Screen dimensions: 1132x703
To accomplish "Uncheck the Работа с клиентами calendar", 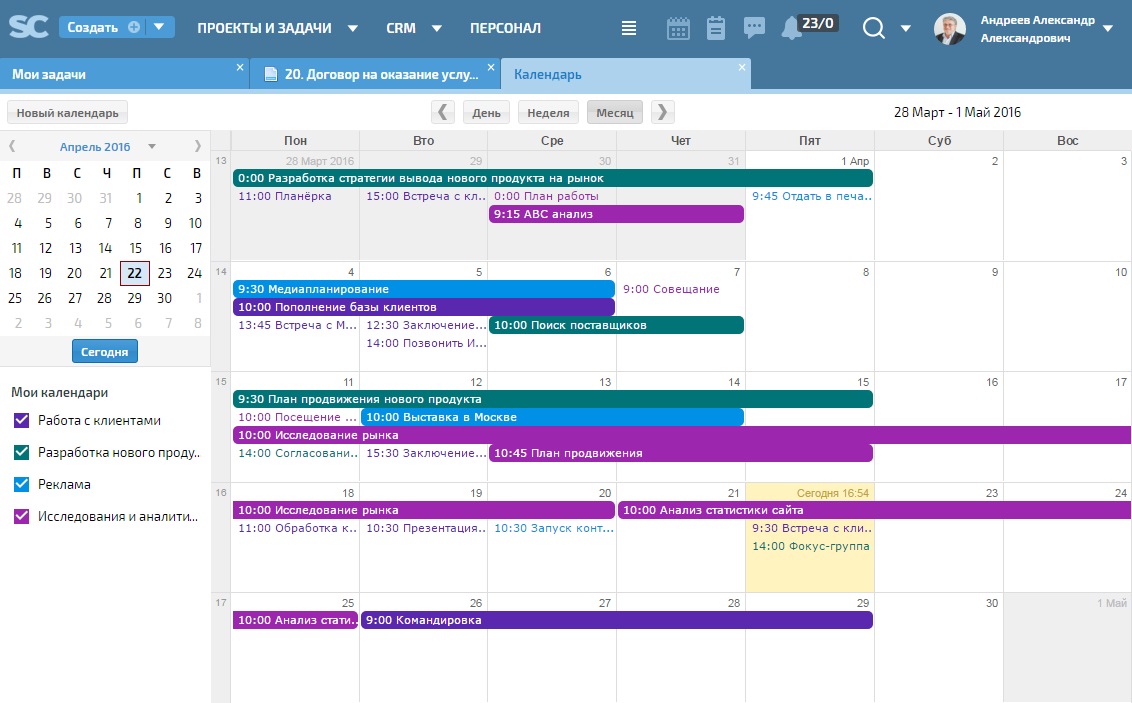I will [22, 420].
